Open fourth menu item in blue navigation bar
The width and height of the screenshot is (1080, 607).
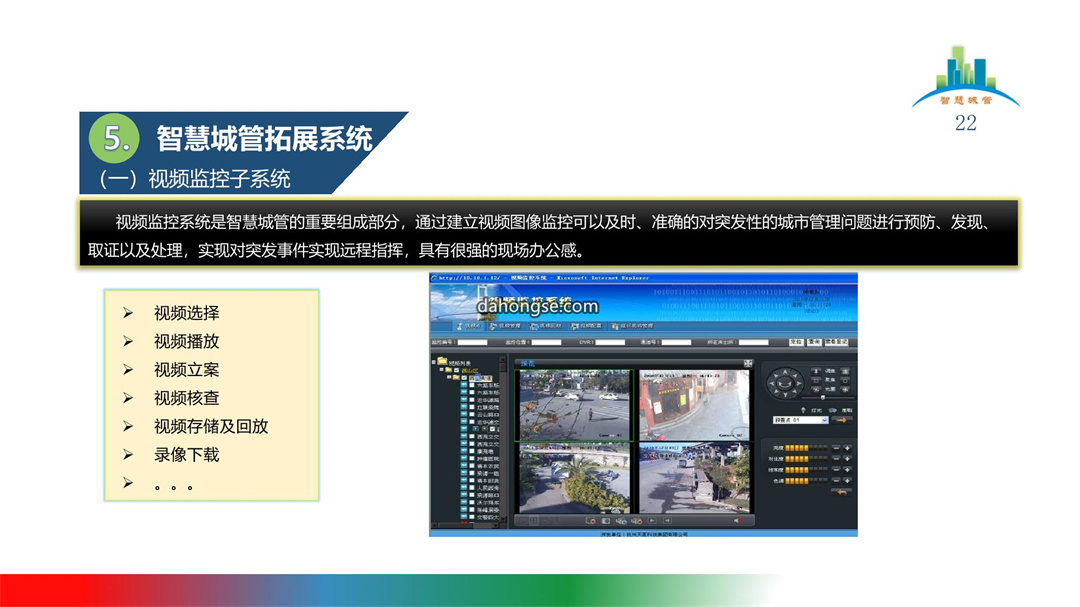tap(586, 326)
